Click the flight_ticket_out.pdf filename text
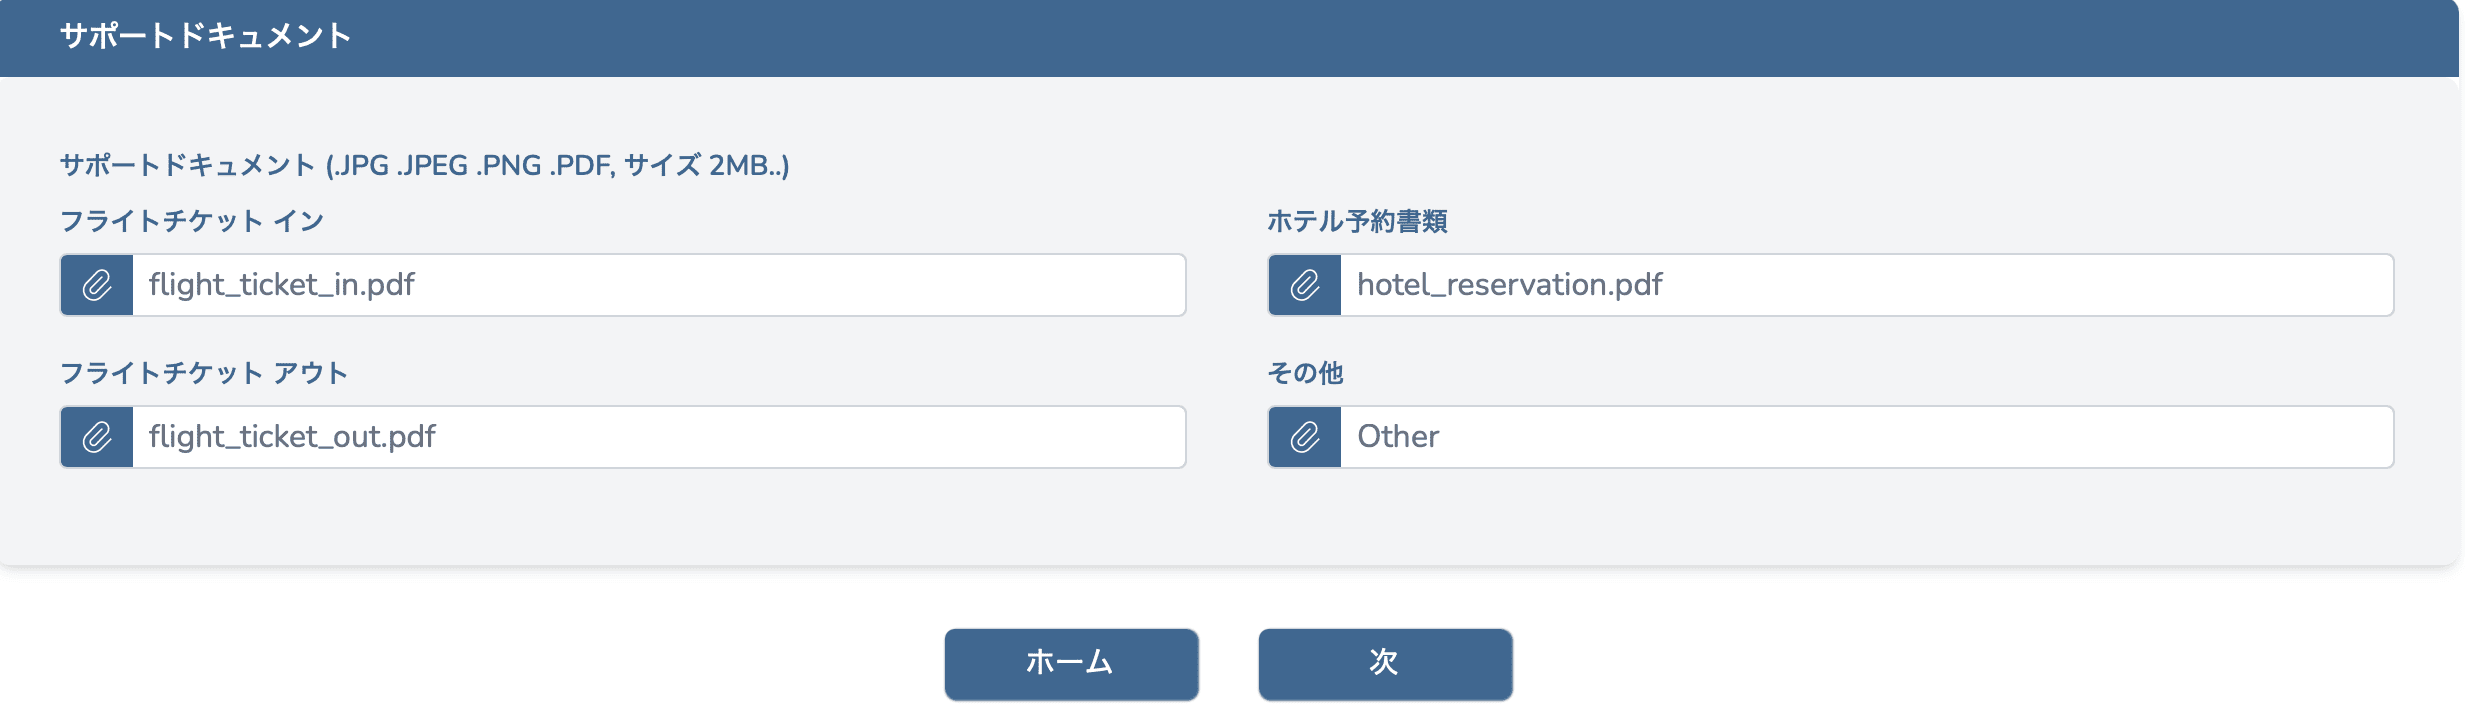The image size is (2465, 721). [x=292, y=437]
